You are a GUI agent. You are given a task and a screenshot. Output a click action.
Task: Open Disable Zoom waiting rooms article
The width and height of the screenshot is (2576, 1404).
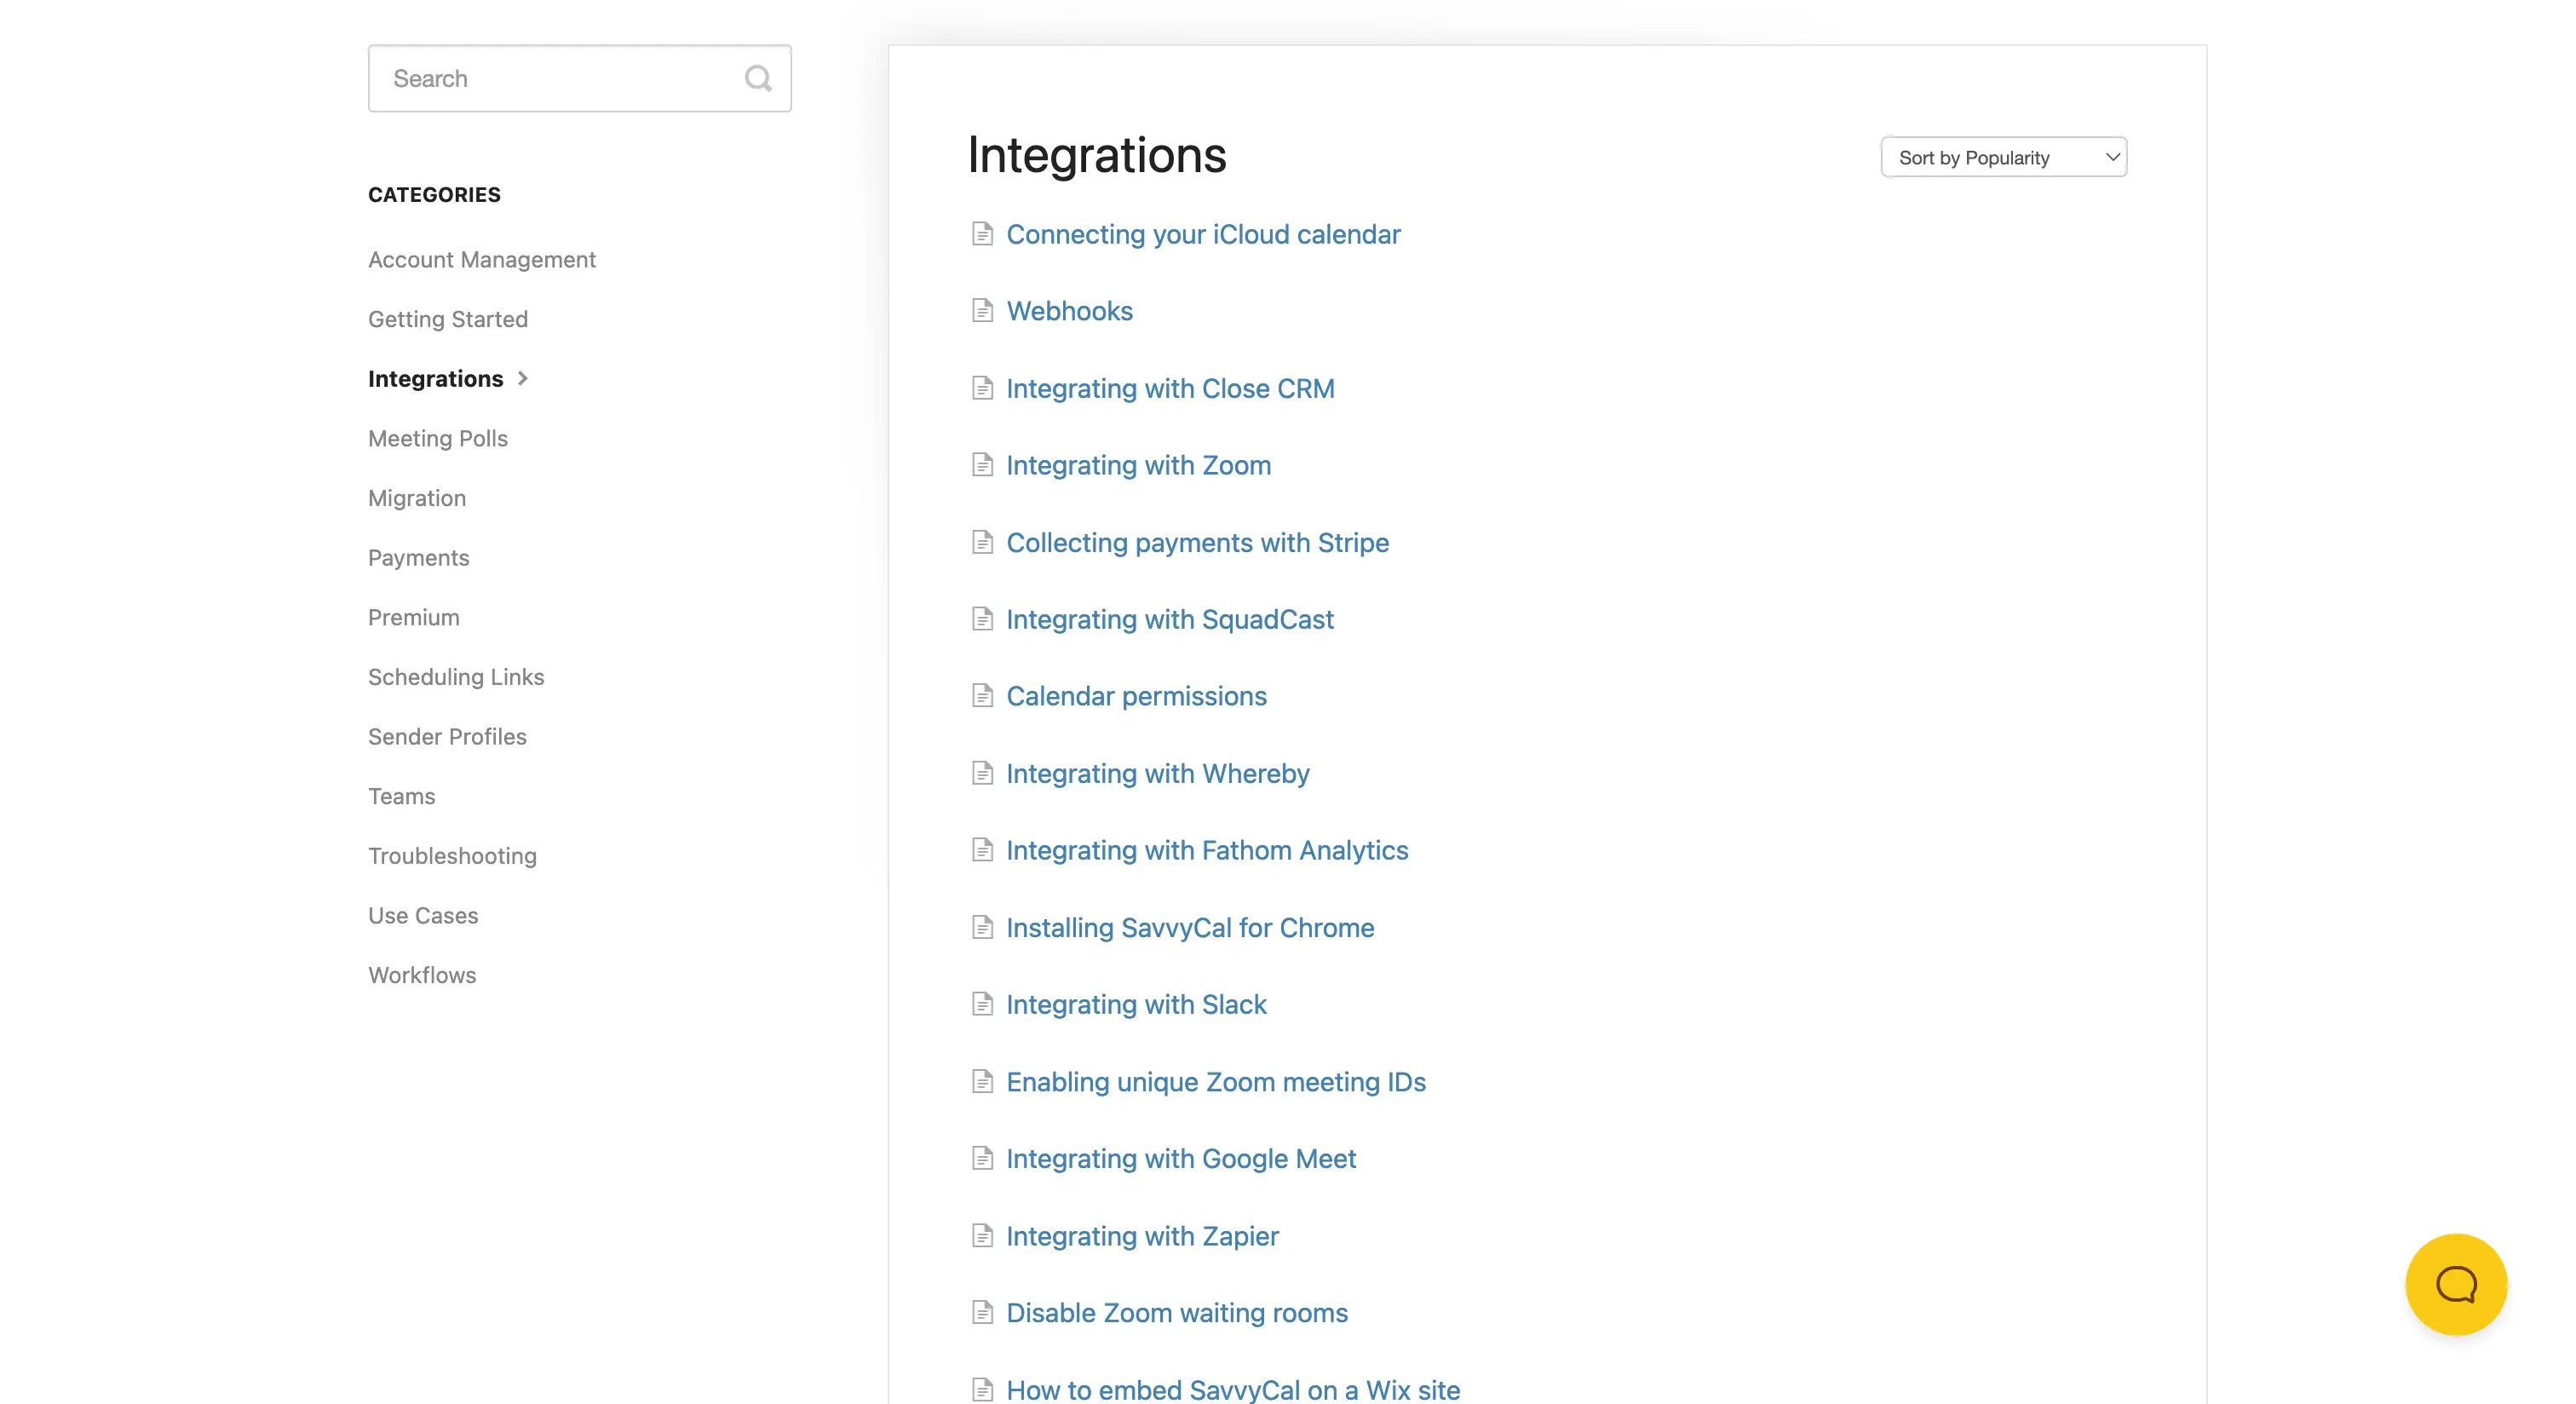[1176, 1313]
